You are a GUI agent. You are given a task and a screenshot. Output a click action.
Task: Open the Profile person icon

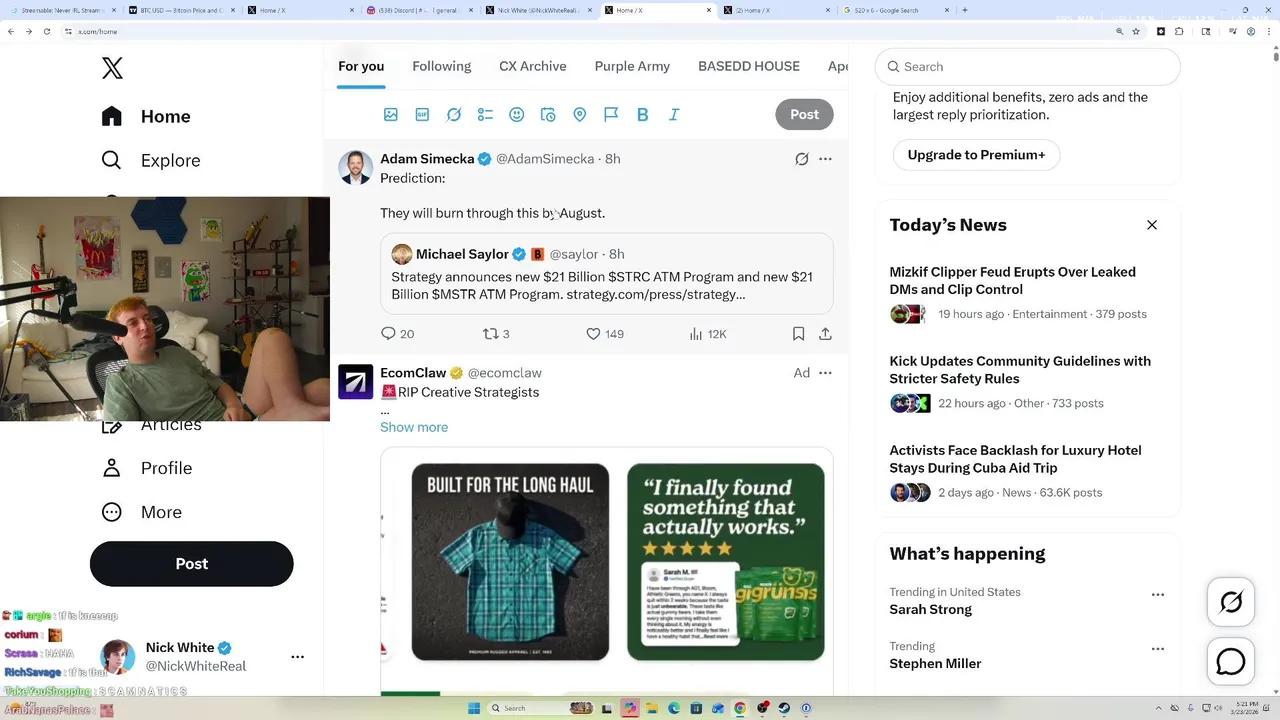pos(112,468)
